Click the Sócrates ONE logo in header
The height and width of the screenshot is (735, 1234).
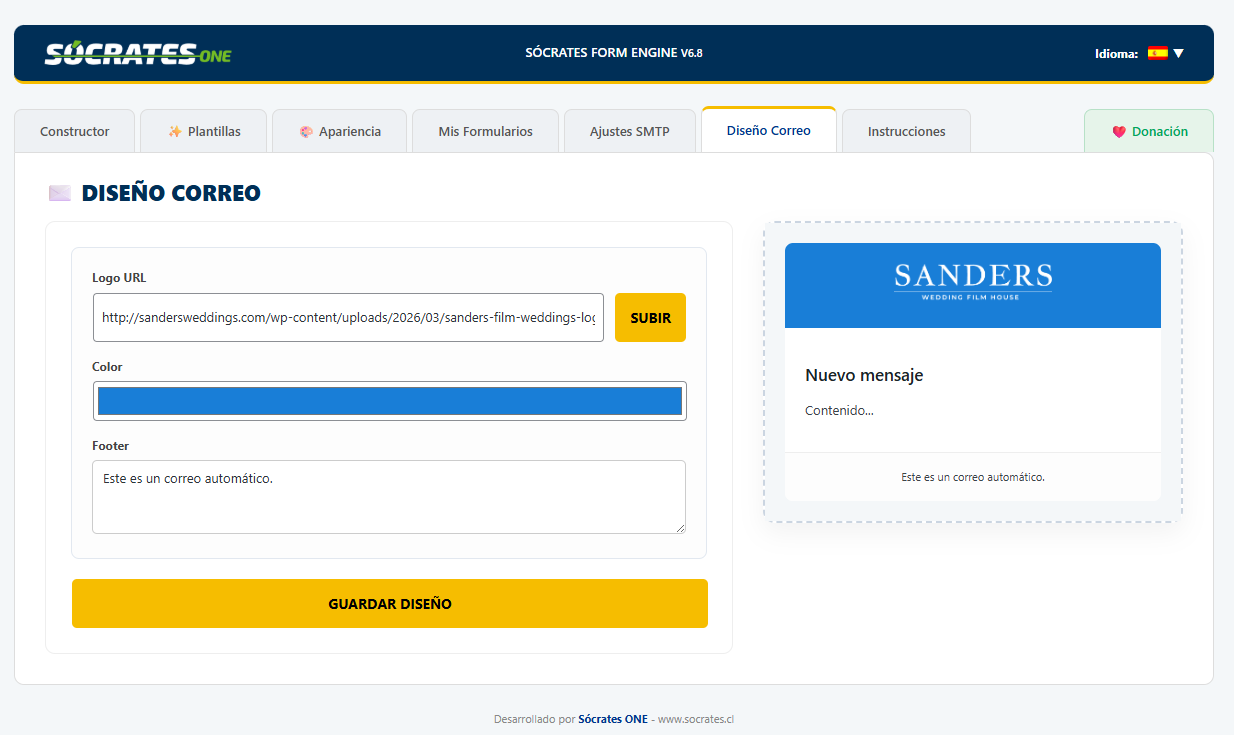pyautogui.click(x=138, y=53)
